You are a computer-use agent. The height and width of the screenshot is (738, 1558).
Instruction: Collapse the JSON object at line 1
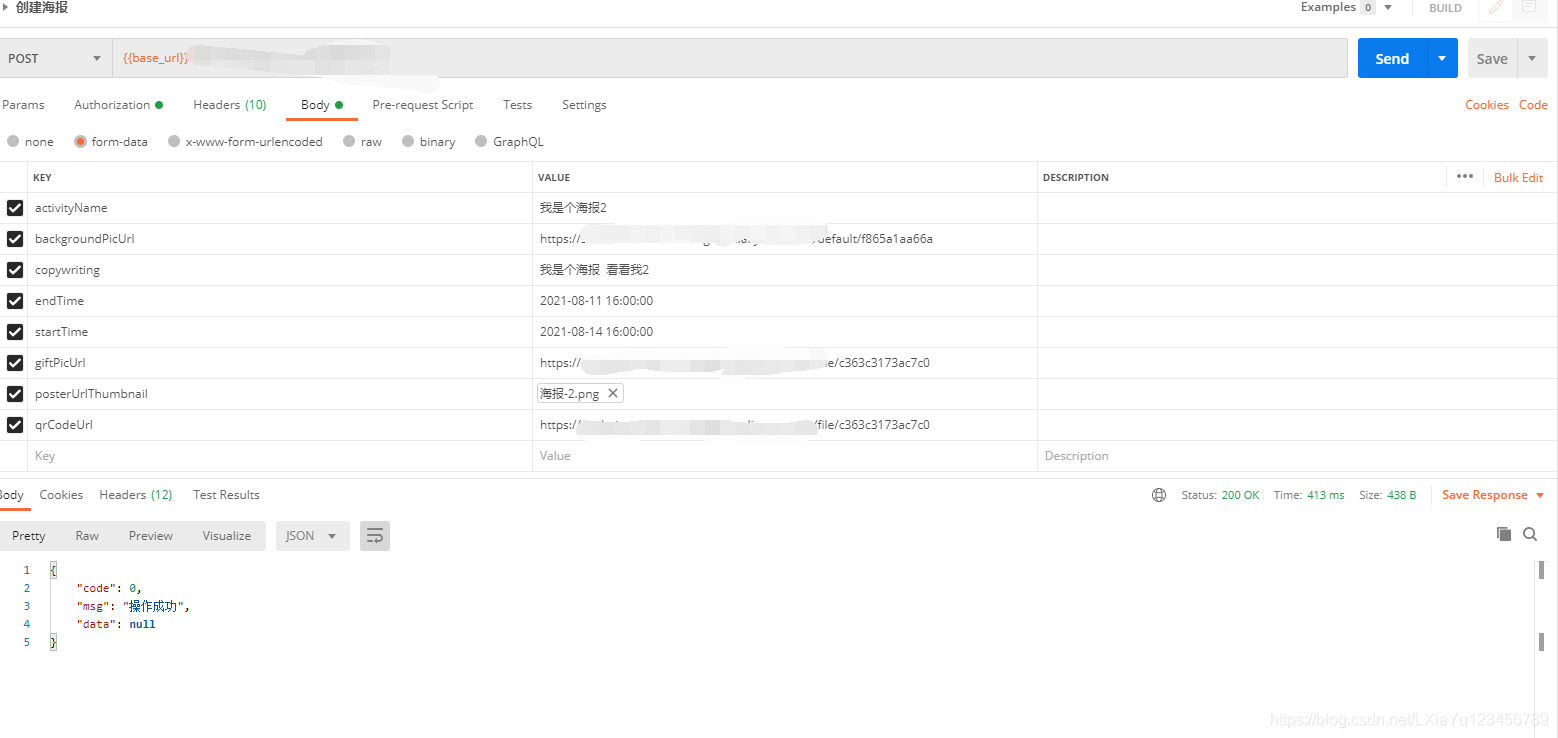[x=53, y=570]
